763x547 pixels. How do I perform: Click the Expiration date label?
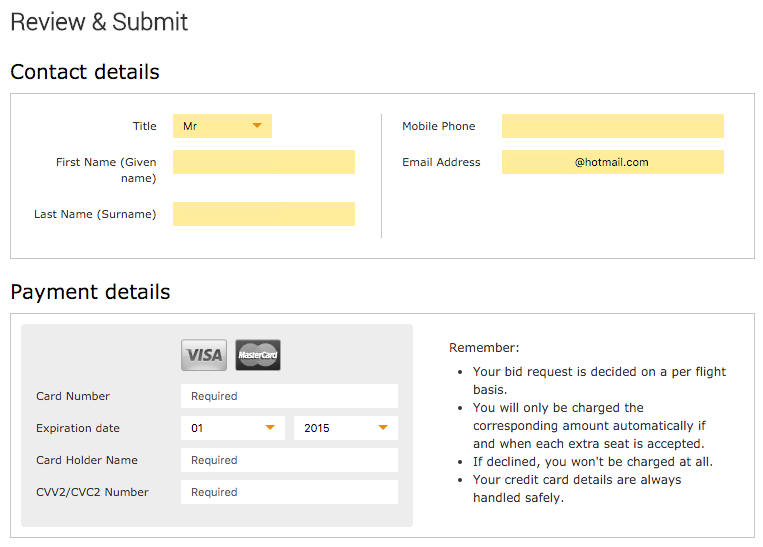coord(78,428)
